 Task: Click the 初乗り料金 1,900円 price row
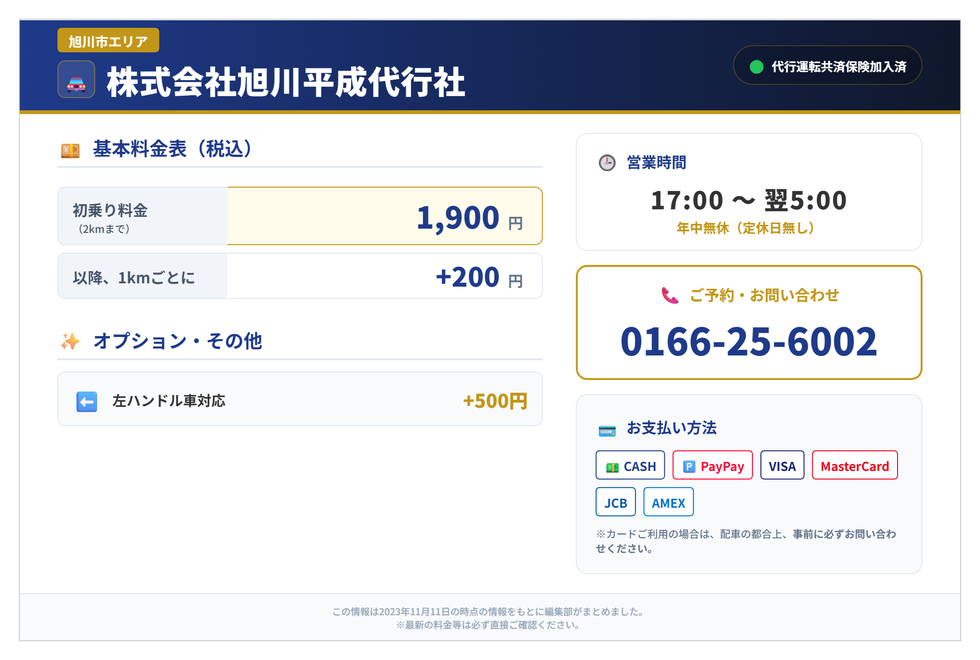click(300, 216)
